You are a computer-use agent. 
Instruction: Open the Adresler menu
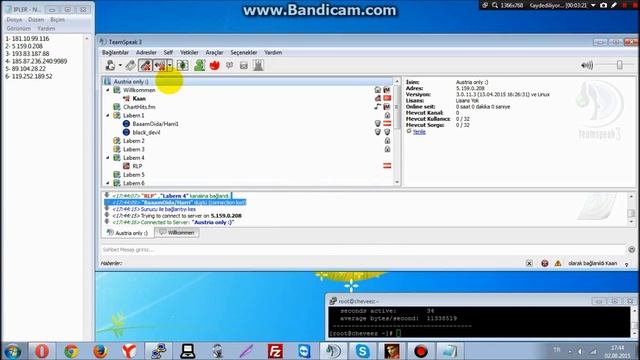146,52
